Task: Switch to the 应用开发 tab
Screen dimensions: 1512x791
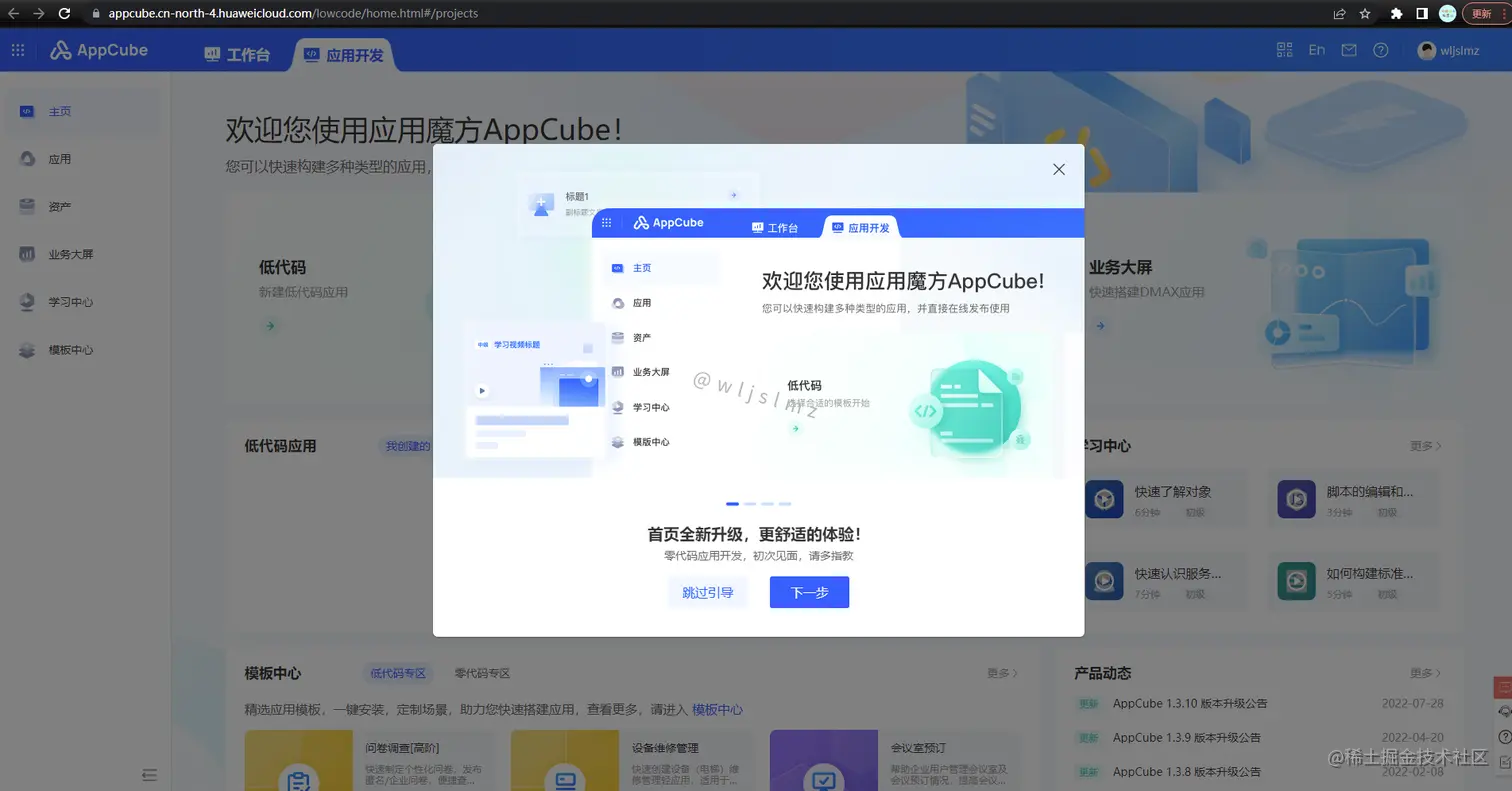Action: pyautogui.click(x=345, y=55)
